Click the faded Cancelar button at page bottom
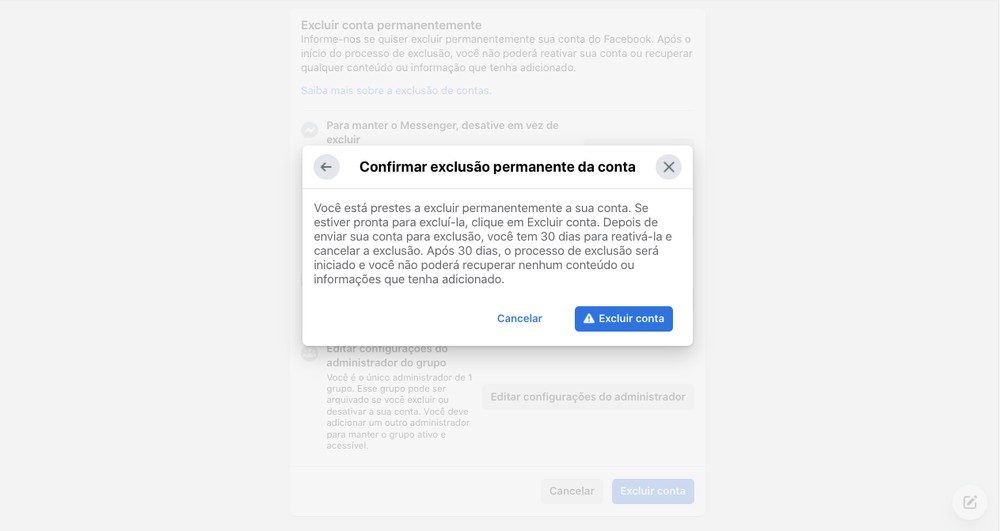The height and width of the screenshot is (531, 1000). (571, 491)
